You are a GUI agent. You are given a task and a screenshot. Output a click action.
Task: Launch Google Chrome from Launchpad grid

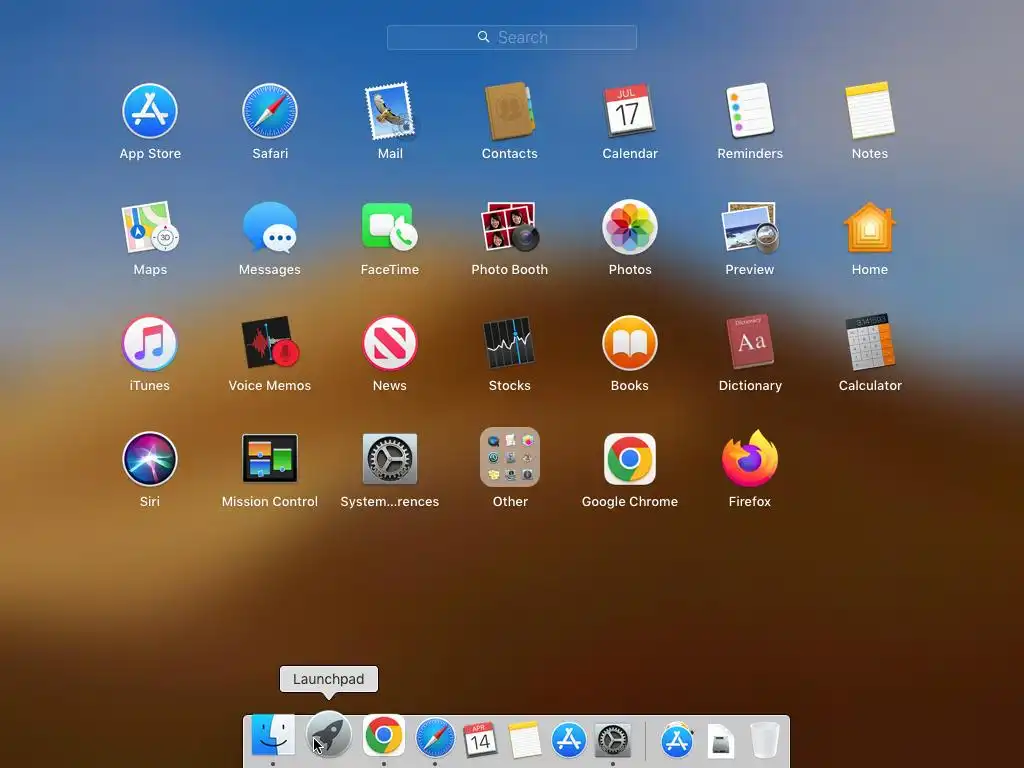point(630,459)
